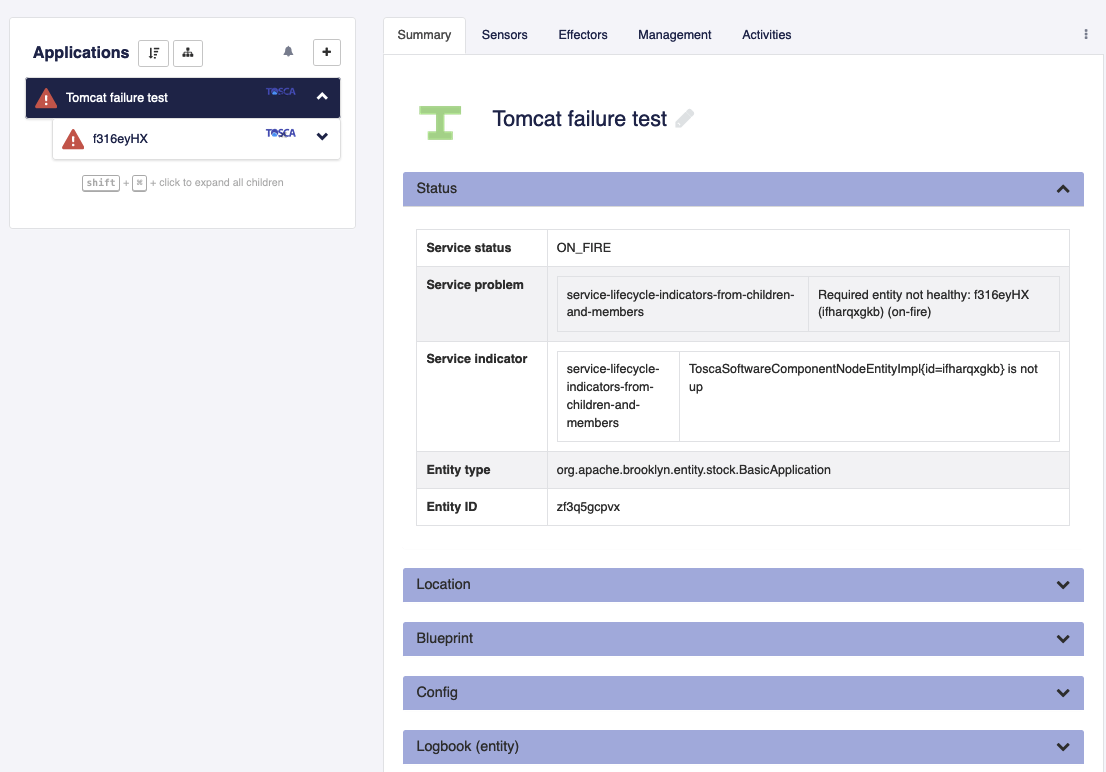
Task: Select Tomcat failure test in the tree
Action: tap(183, 98)
